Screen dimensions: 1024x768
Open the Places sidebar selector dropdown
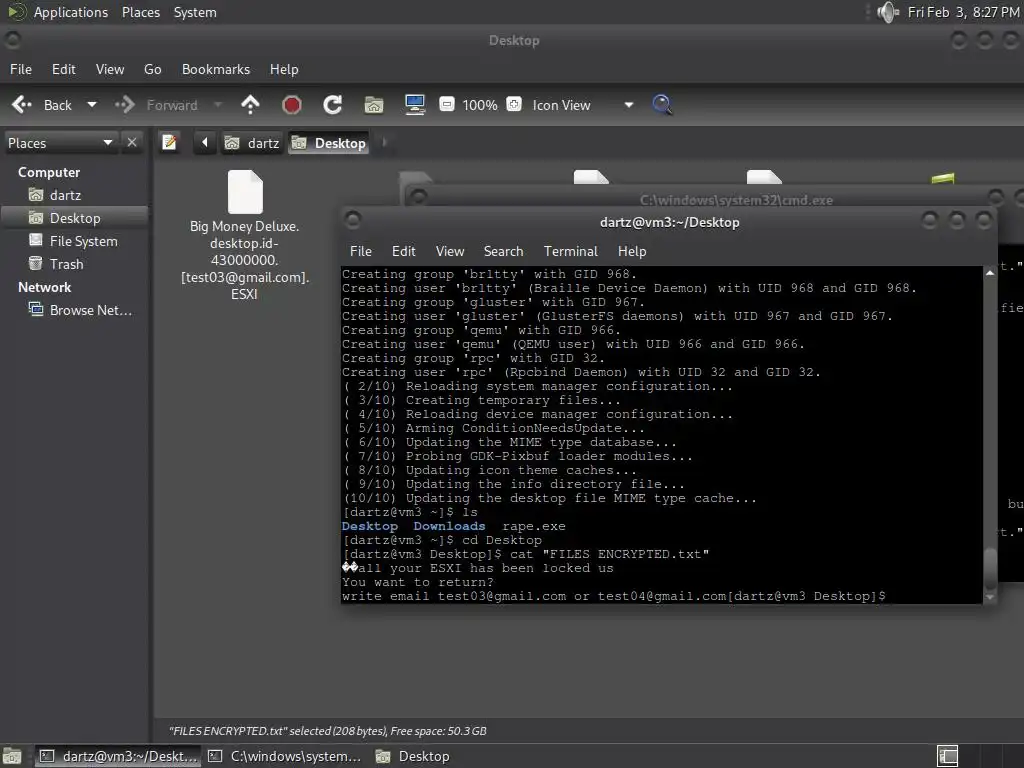[60, 143]
